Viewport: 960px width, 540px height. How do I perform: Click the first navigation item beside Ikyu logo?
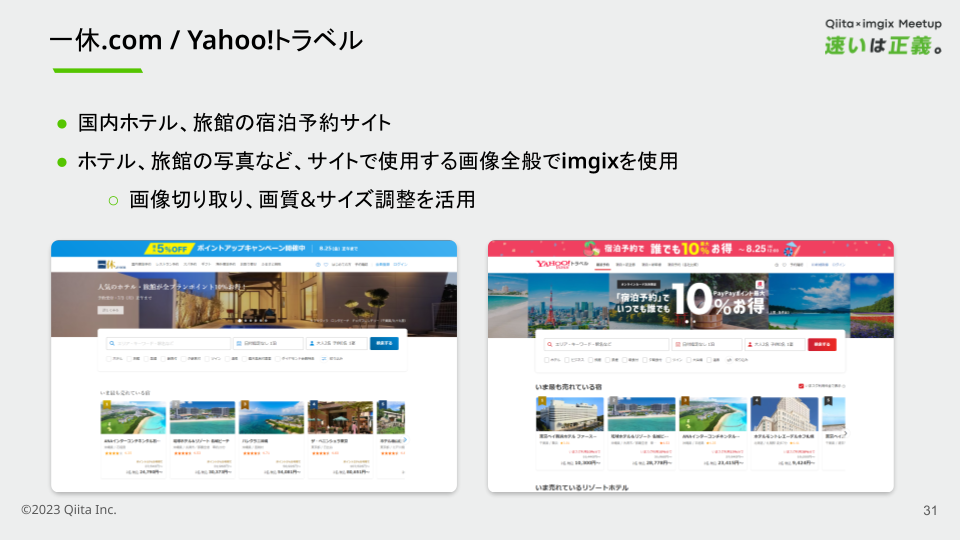pyautogui.click(x=140, y=265)
